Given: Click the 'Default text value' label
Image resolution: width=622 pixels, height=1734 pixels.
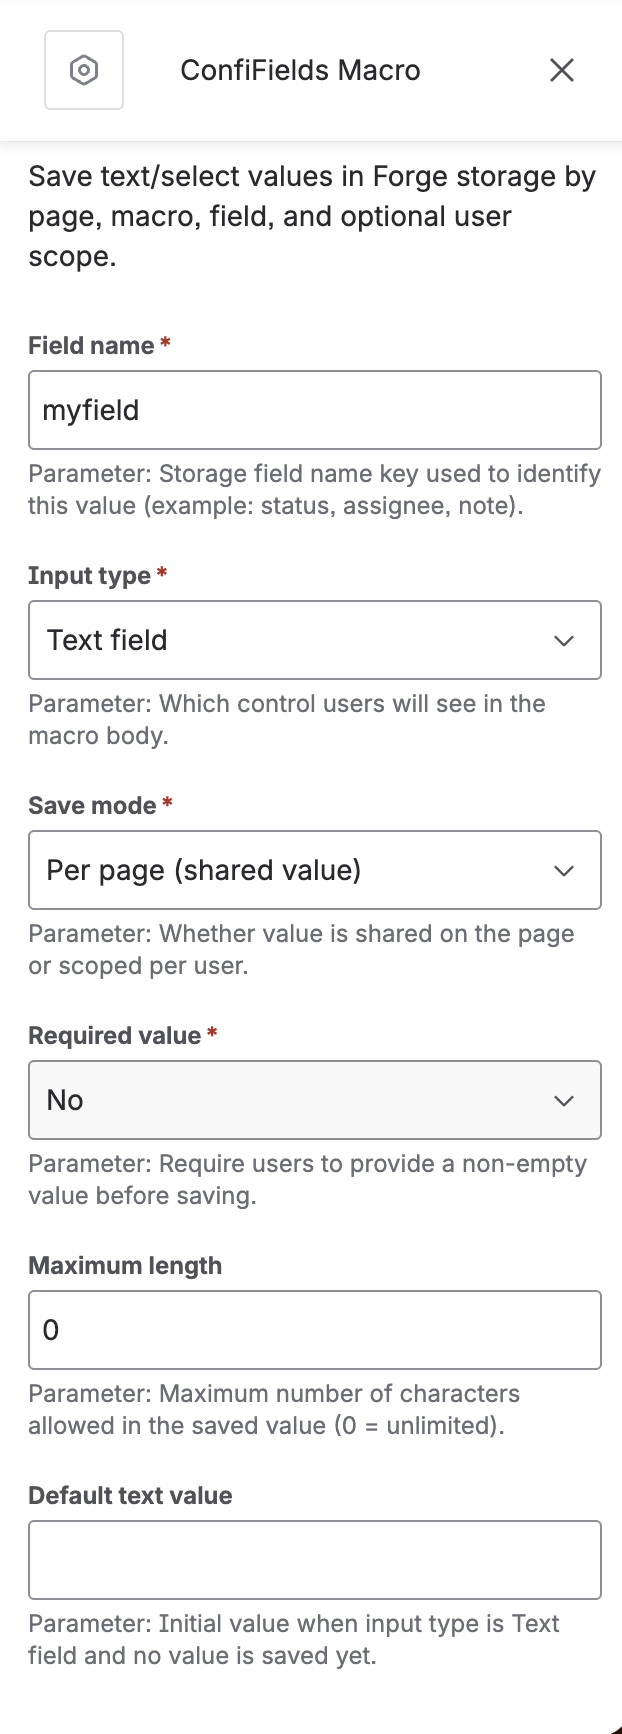Looking at the screenshot, I should point(130,1496).
